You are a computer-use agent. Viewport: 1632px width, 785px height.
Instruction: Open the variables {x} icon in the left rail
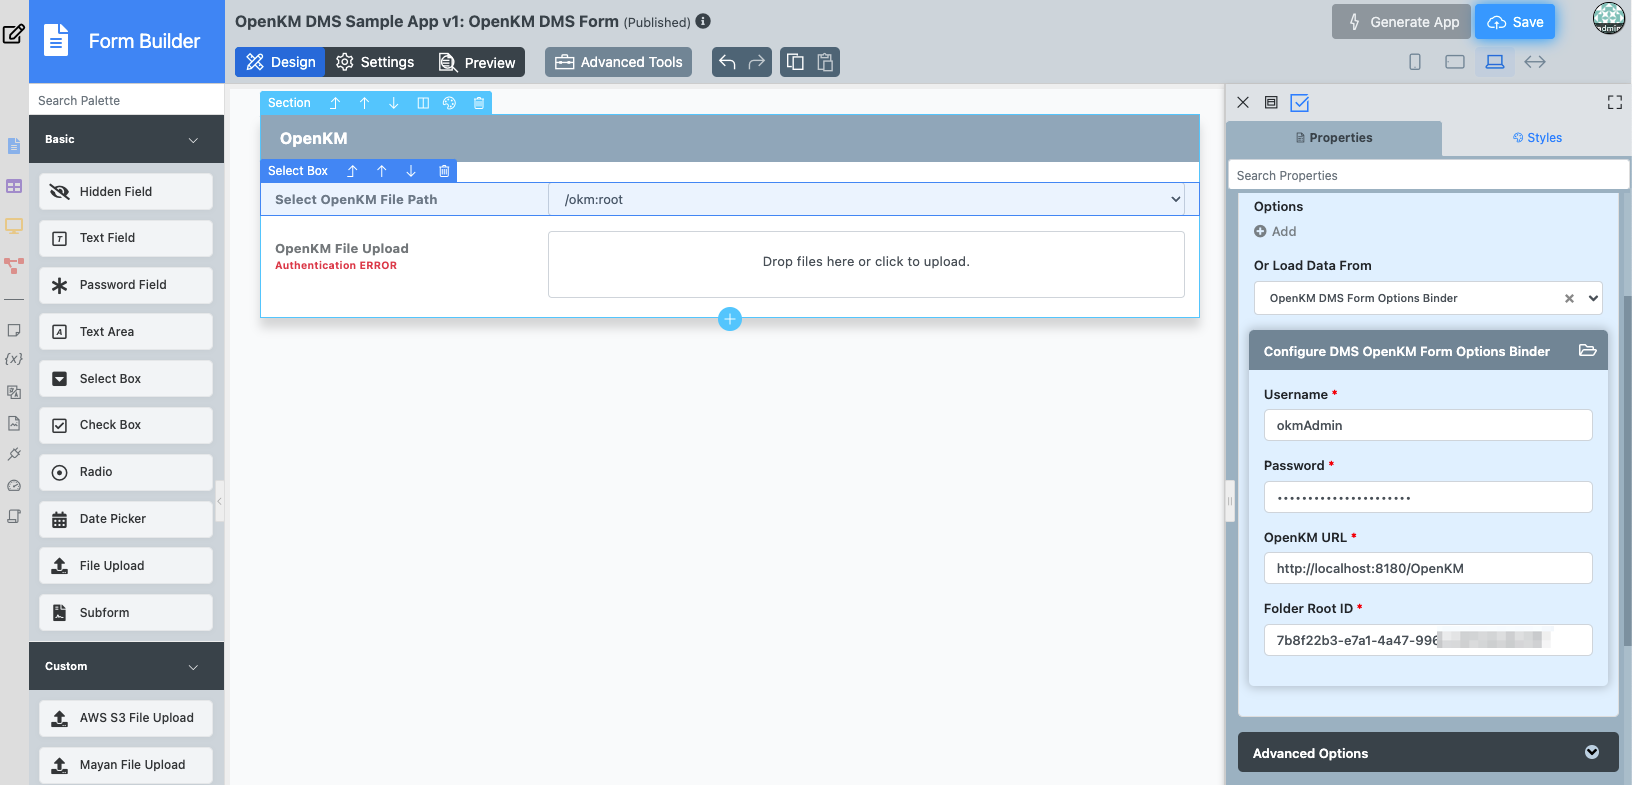[14, 358]
